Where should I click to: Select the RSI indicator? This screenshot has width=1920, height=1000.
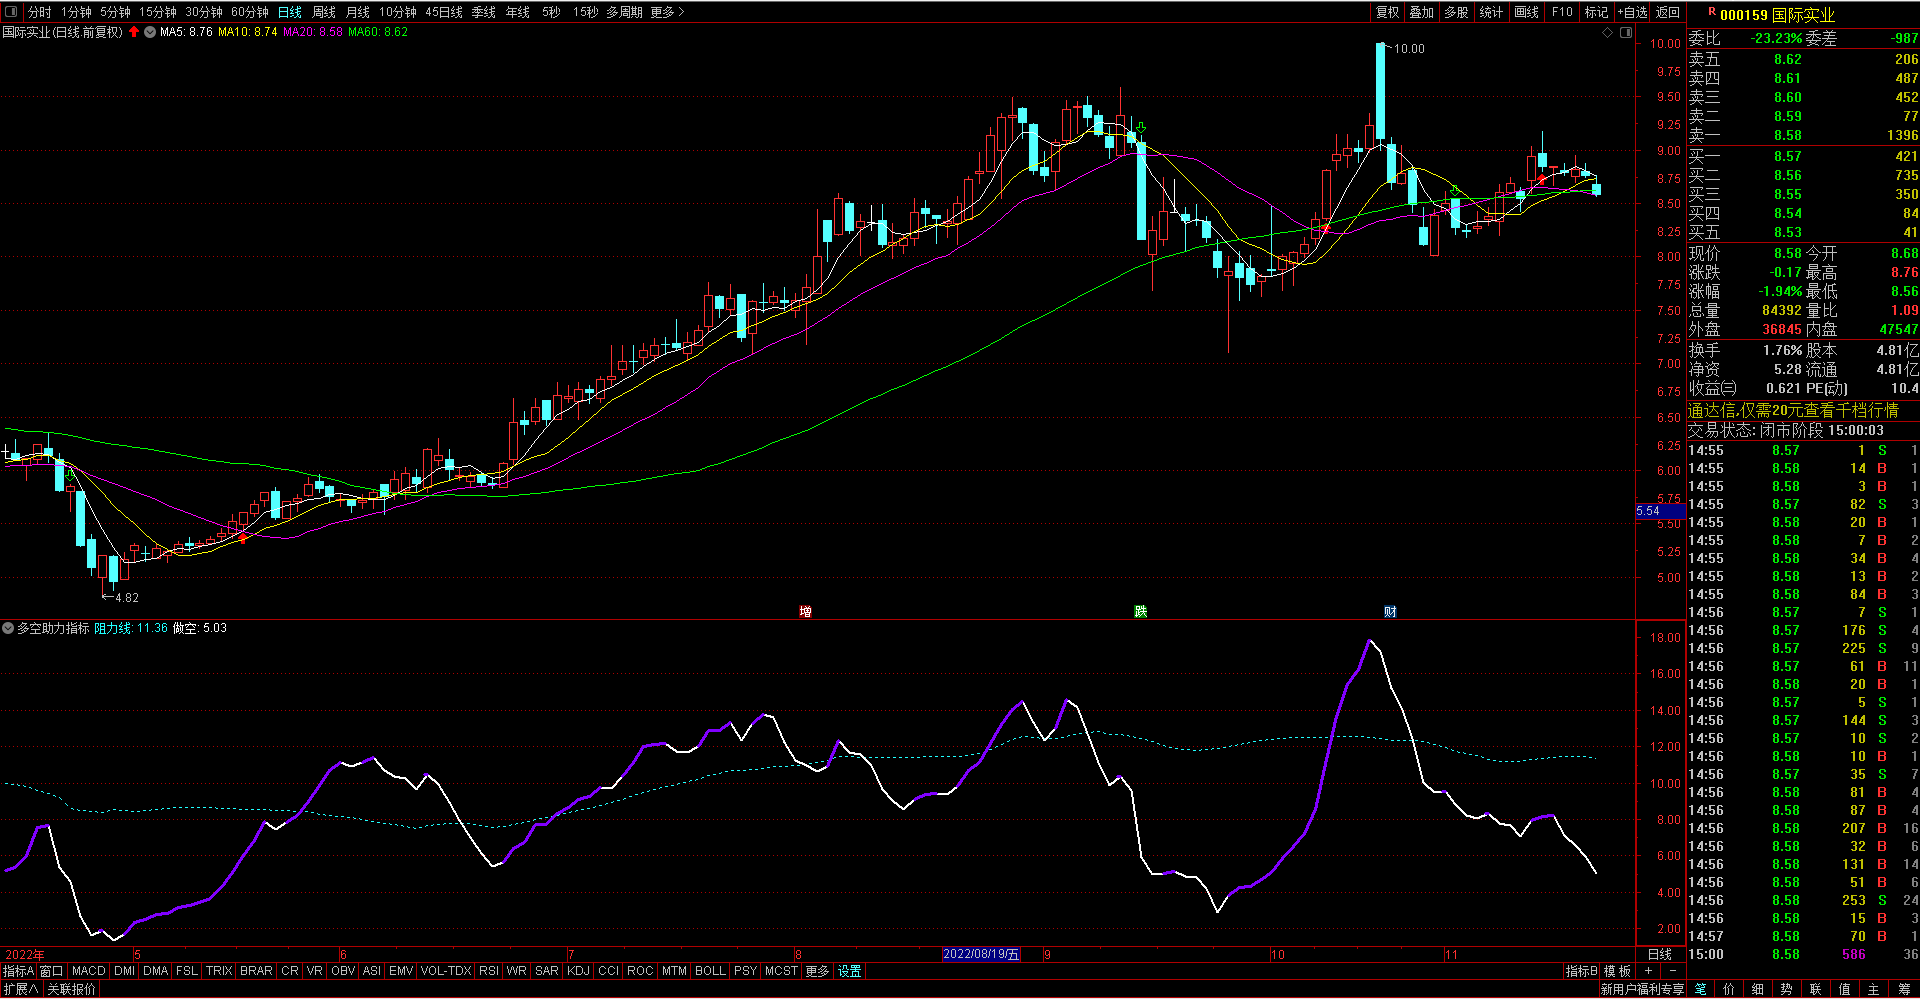click(x=489, y=971)
